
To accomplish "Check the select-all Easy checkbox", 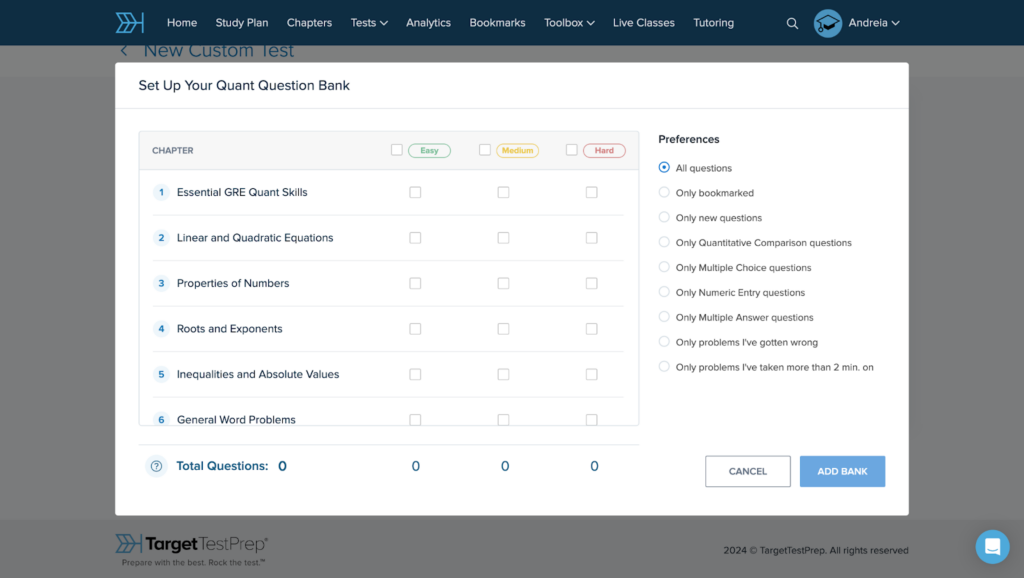I will pyautogui.click(x=397, y=149).
